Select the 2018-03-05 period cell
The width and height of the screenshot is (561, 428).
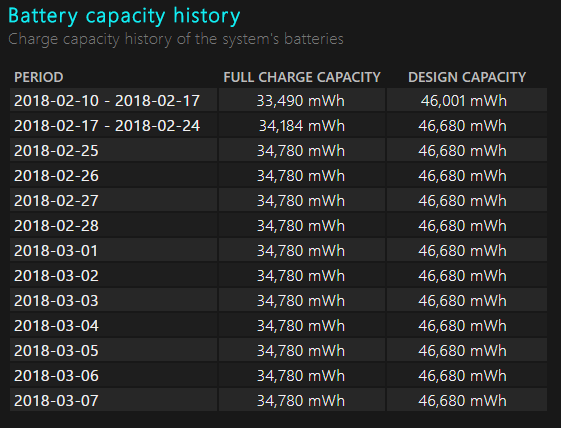pyautogui.click(x=113, y=350)
